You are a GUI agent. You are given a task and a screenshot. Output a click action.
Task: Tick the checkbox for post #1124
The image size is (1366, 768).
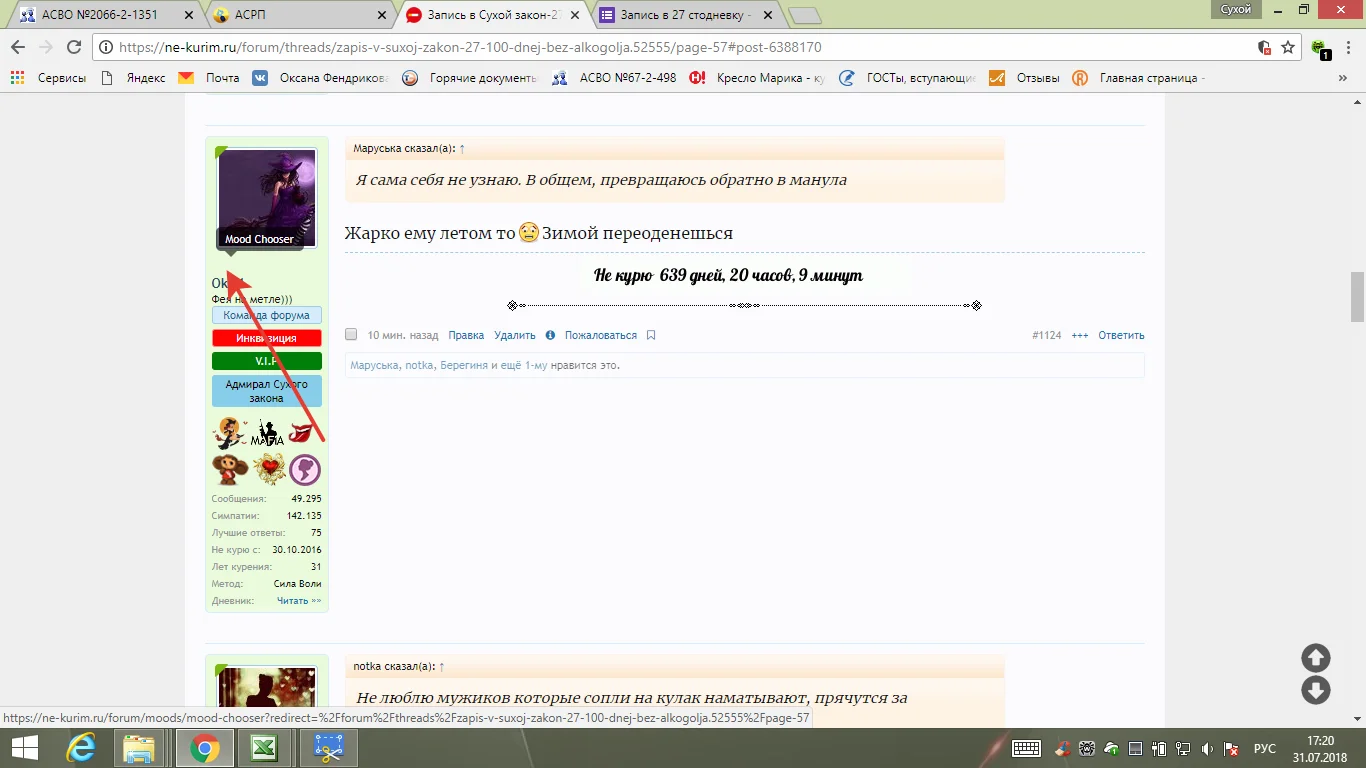coord(351,335)
